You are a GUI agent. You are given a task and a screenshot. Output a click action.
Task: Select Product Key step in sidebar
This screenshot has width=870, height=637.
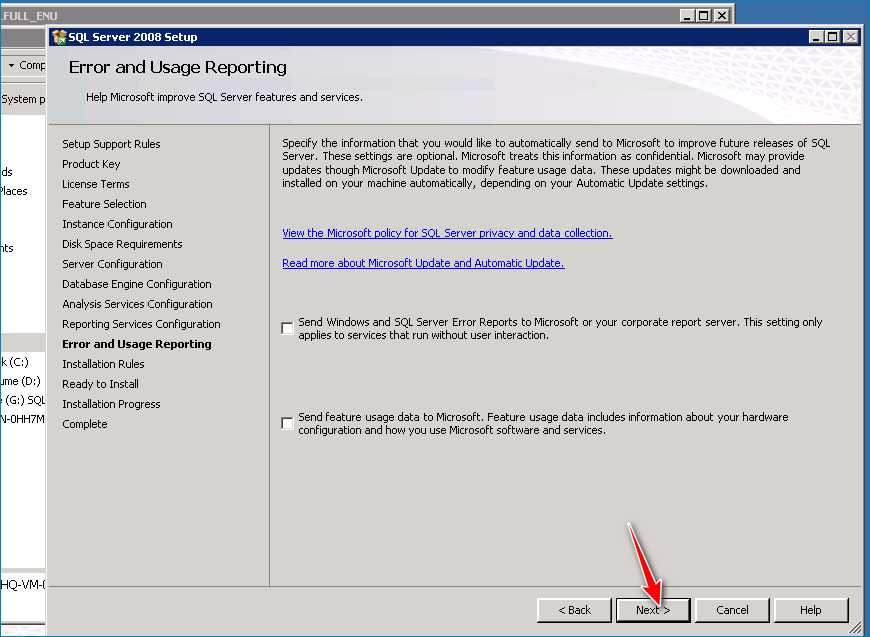coord(91,164)
